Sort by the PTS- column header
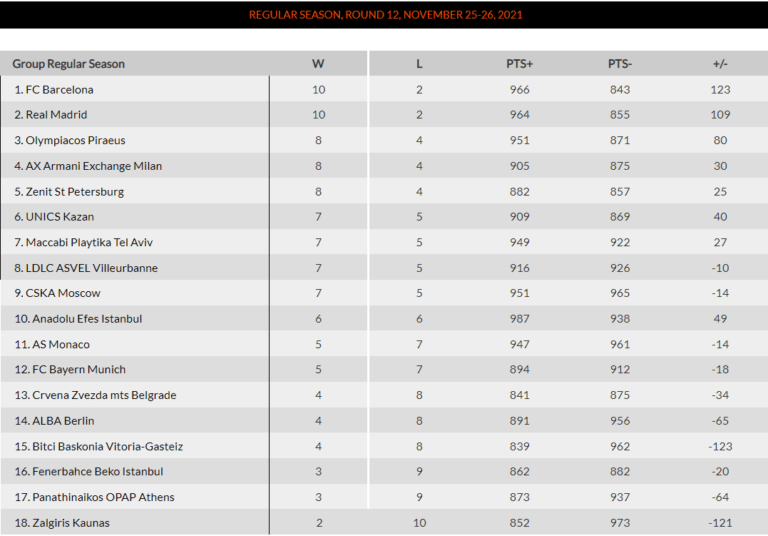This screenshot has height=536, width=768. point(620,64)
